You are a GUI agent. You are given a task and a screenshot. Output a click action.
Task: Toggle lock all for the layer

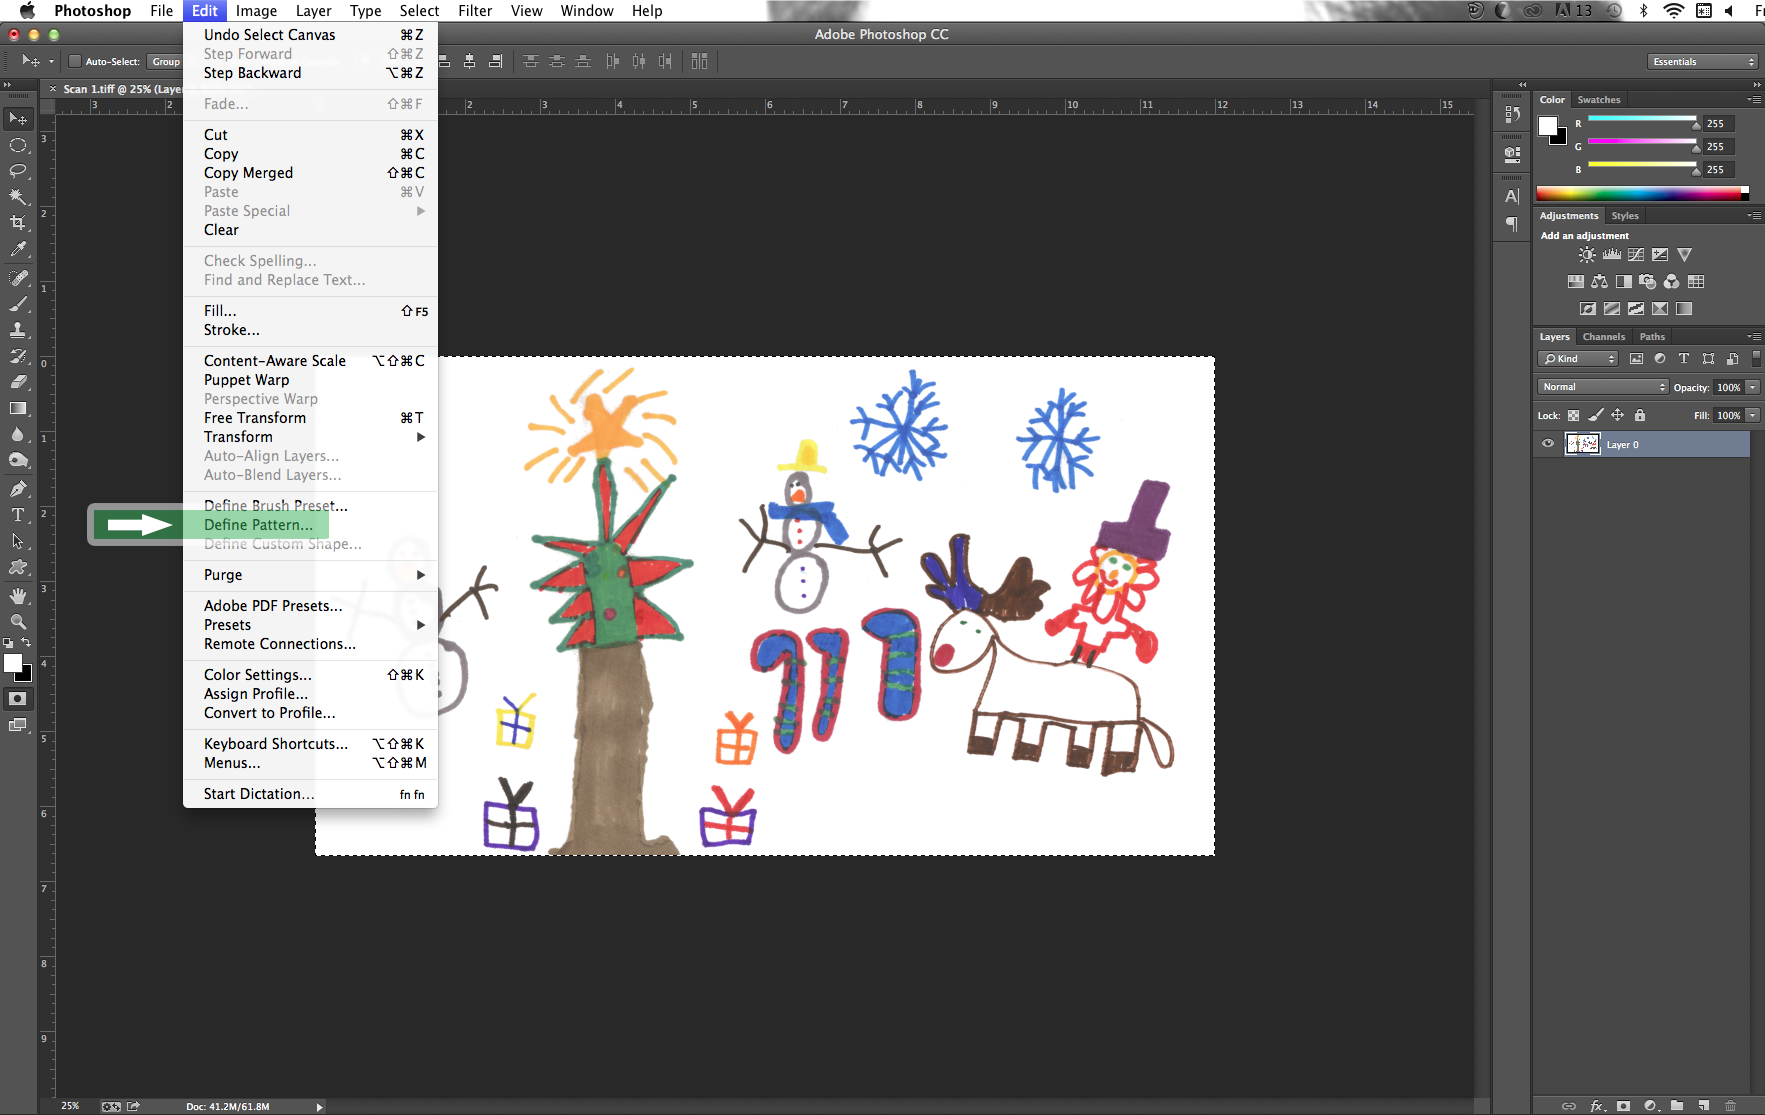(x=1640, y=415)
